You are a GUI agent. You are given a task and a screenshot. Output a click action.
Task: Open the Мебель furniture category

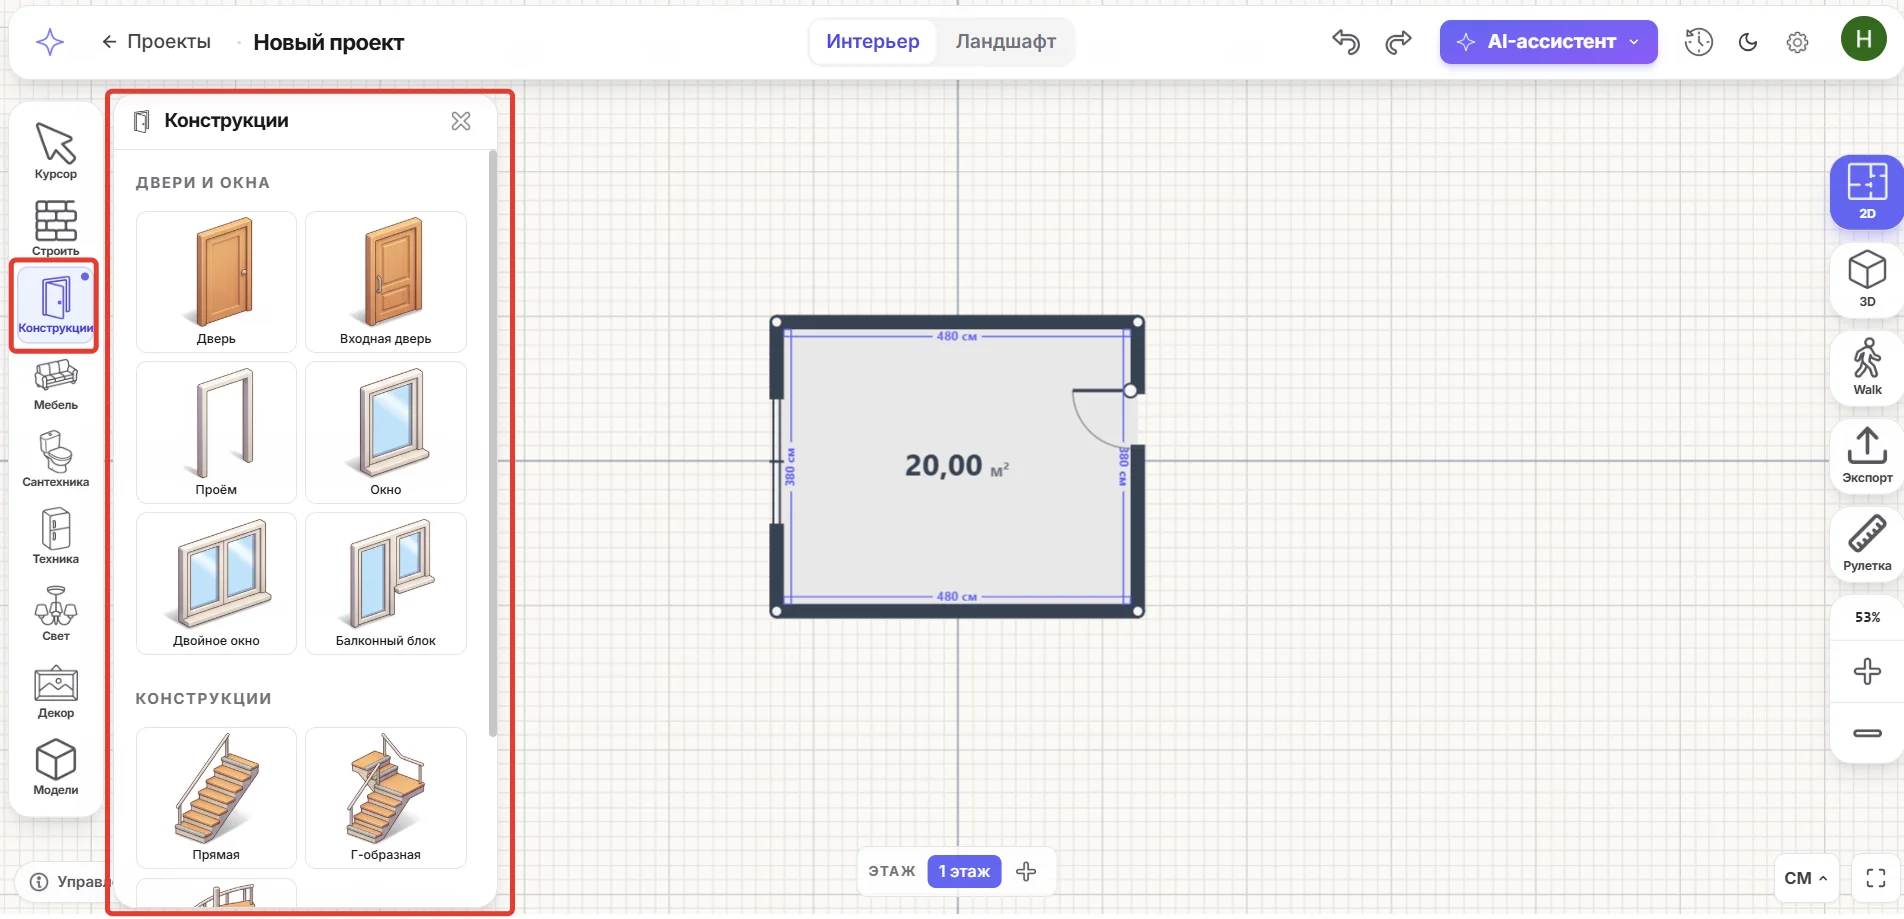[x=56, y=385]
